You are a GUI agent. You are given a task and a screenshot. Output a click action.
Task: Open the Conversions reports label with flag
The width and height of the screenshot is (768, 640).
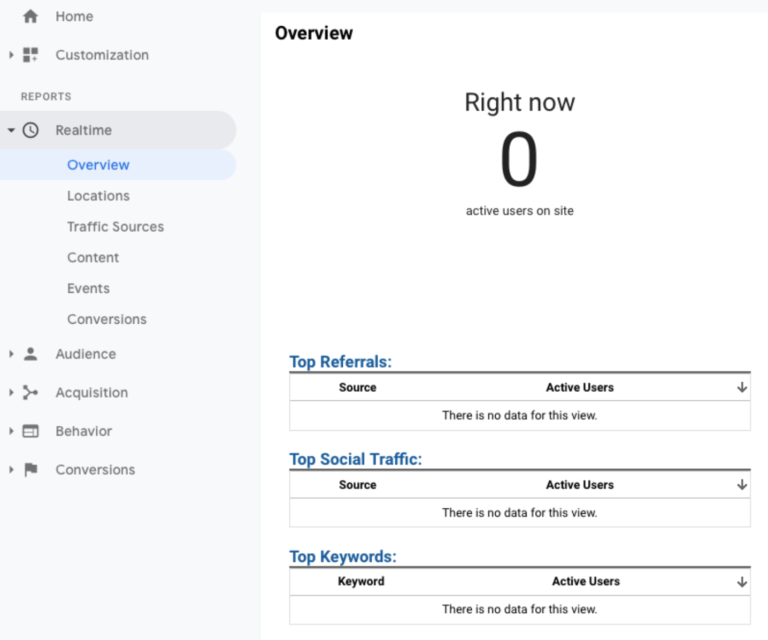pos(95,470)
